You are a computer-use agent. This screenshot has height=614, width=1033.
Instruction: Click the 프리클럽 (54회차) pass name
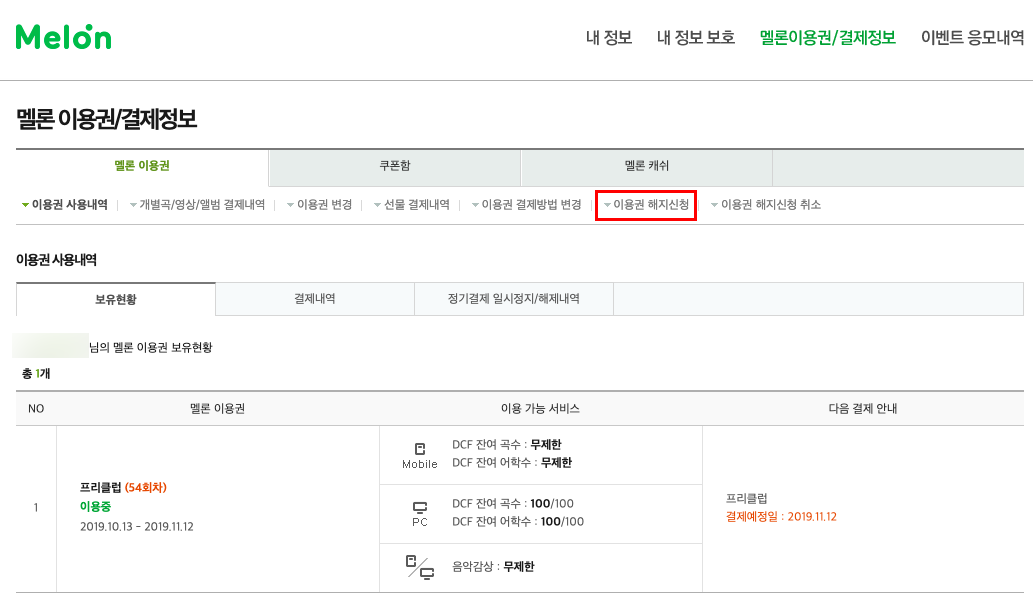(x=123, y=488)
